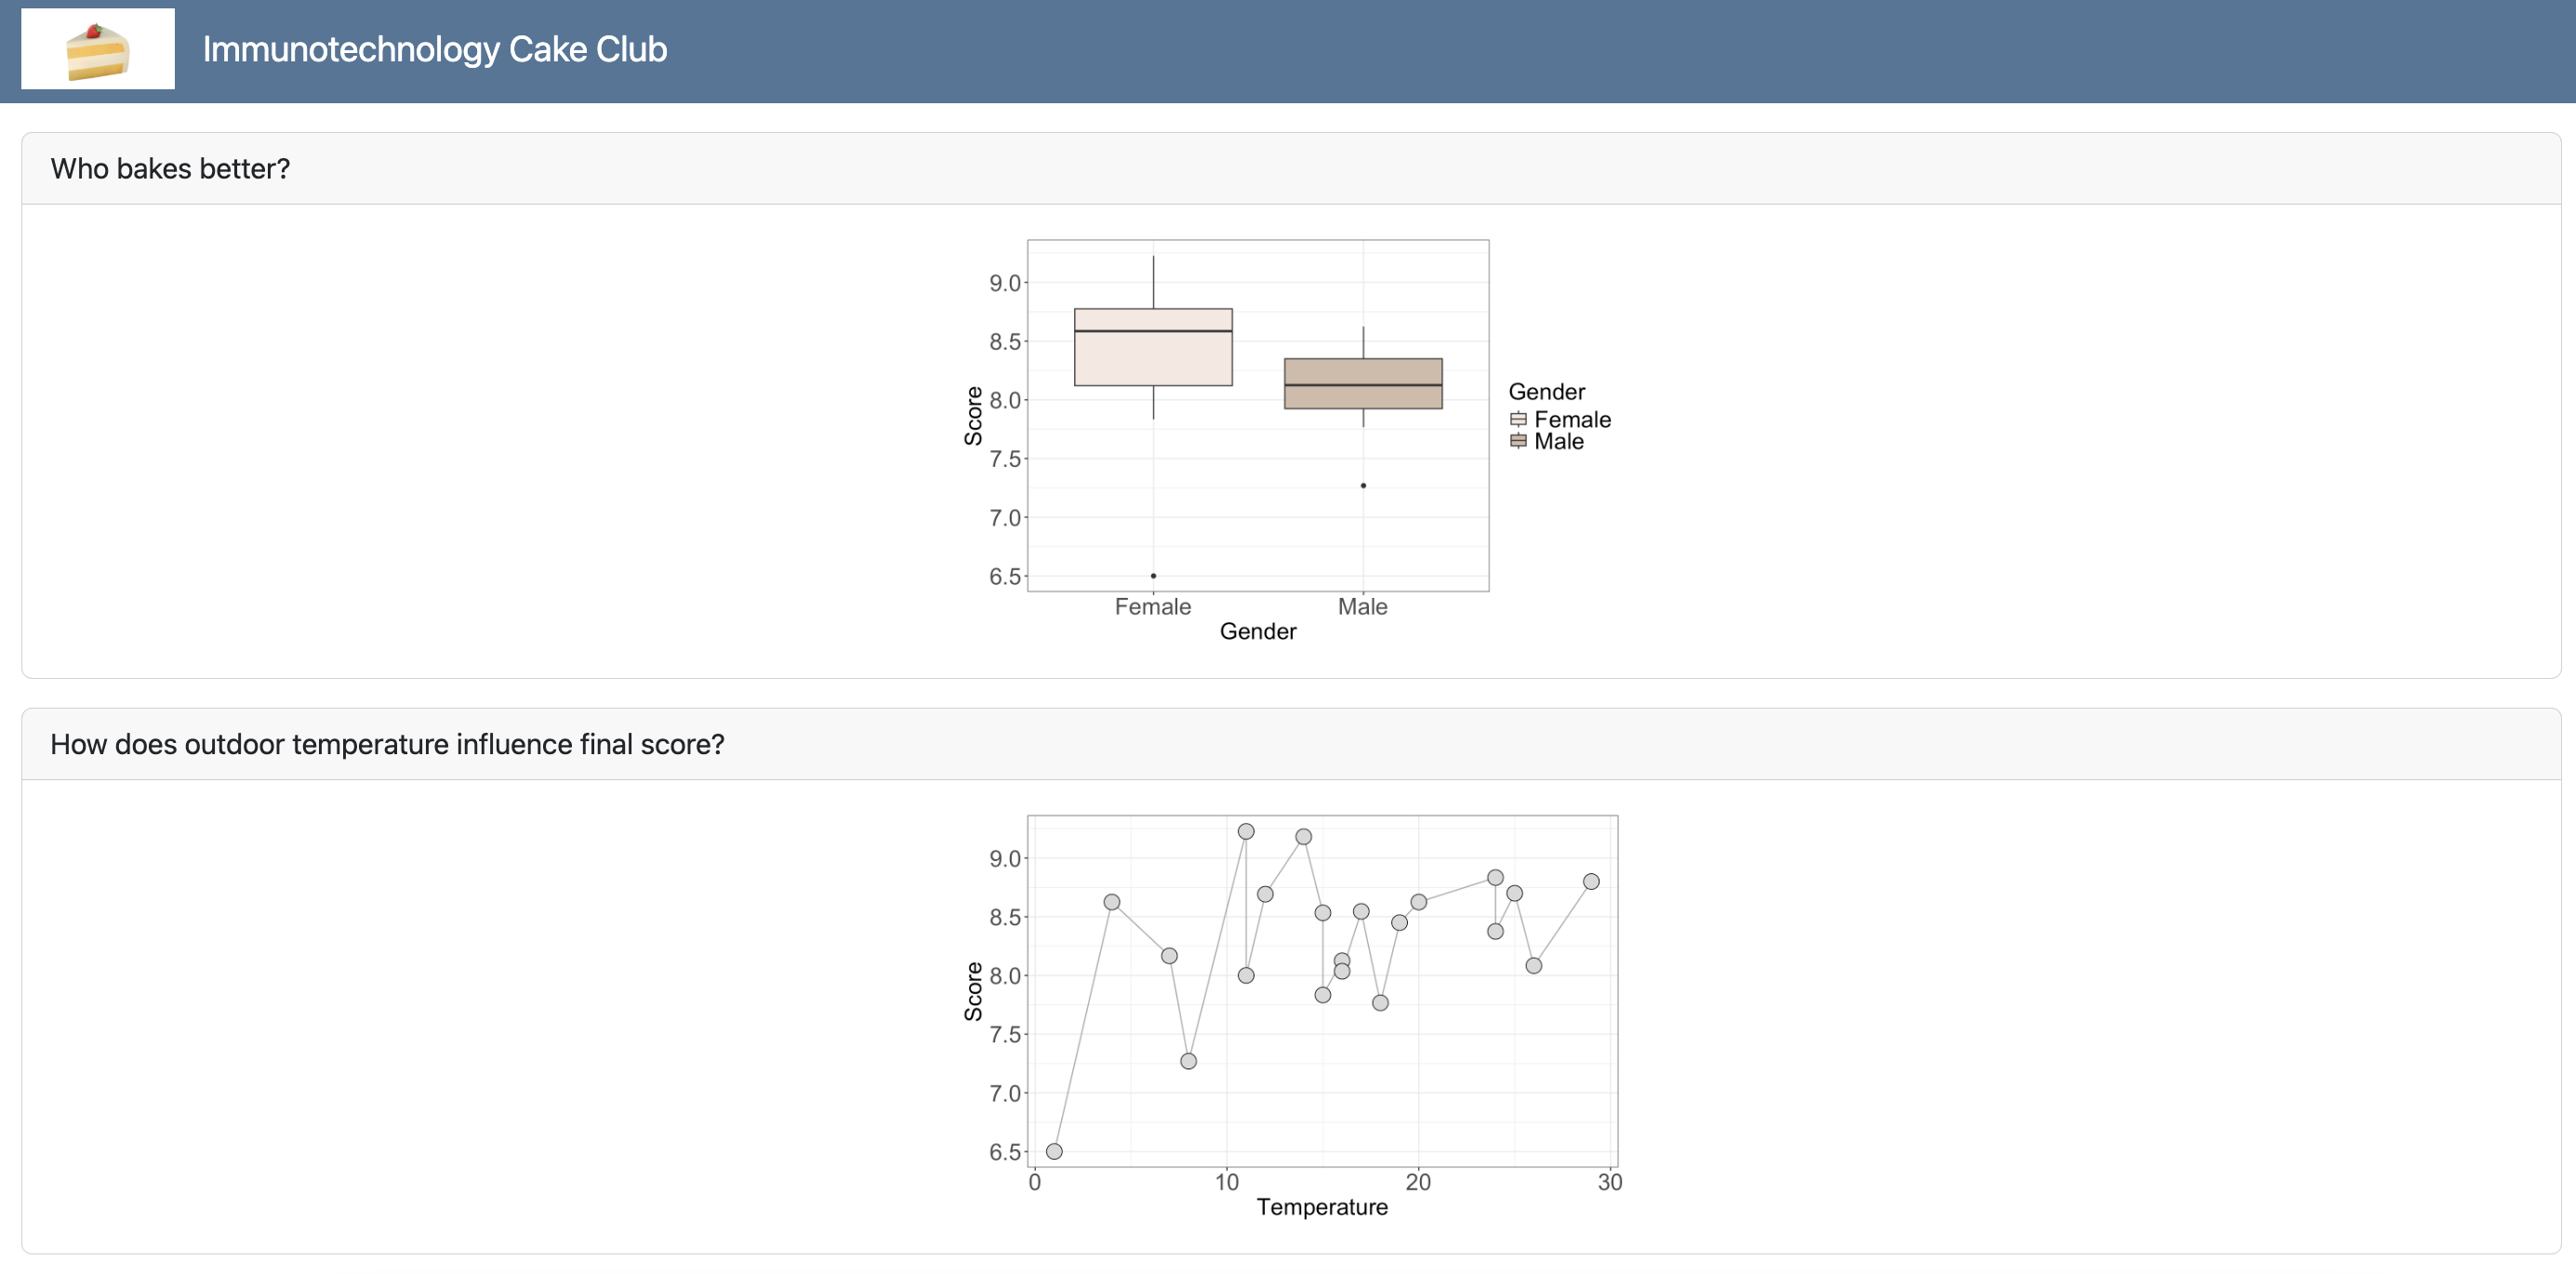
Task: Click the Immunotechnology Cake Club title
Action: pyautogui.click(x=434, y=49)
